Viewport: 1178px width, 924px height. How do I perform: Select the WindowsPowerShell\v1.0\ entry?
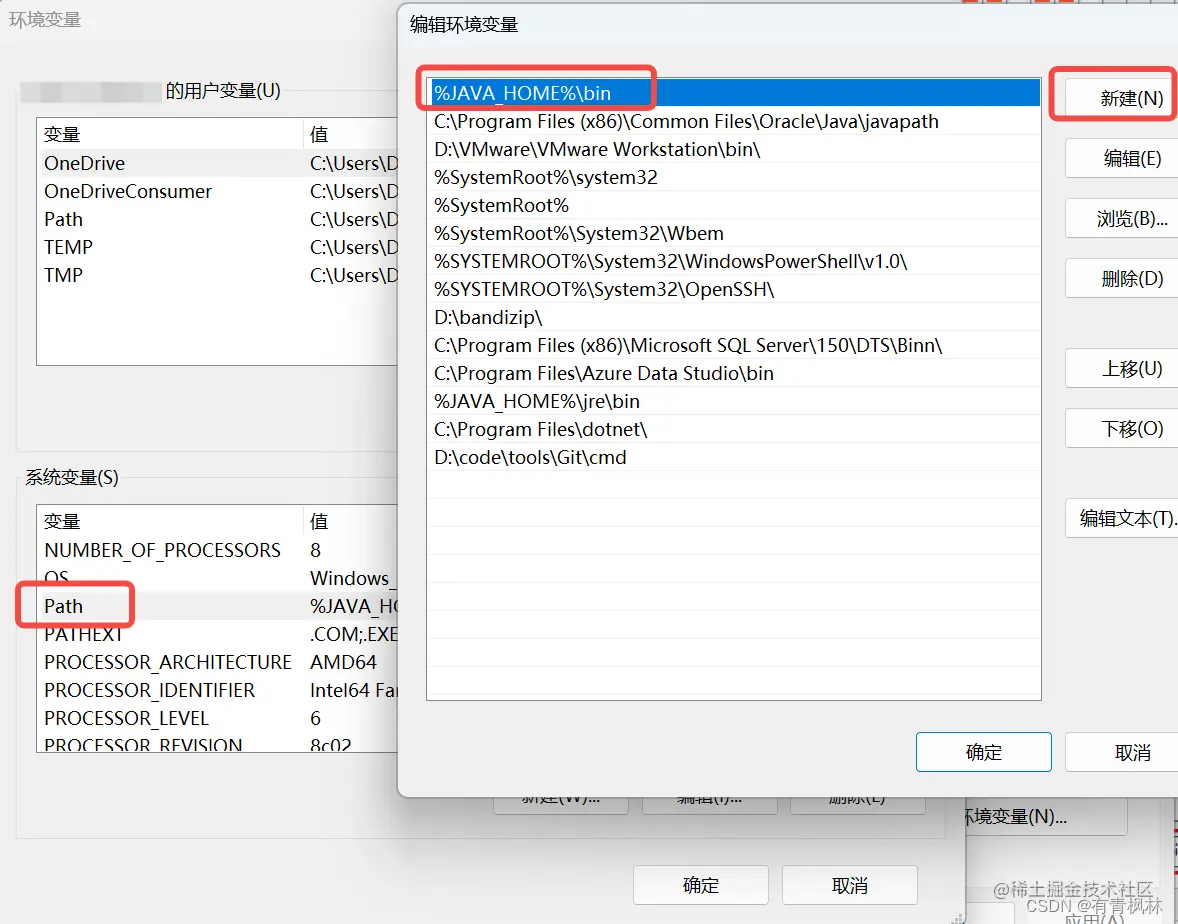[735, 261]
